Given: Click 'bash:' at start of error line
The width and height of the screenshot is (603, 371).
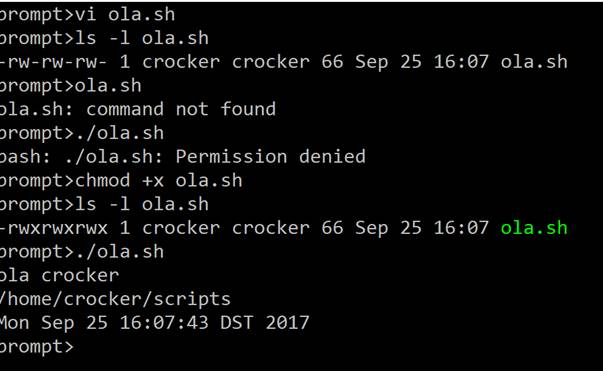Looking at the screenshot, I should (x=25, y=157).
